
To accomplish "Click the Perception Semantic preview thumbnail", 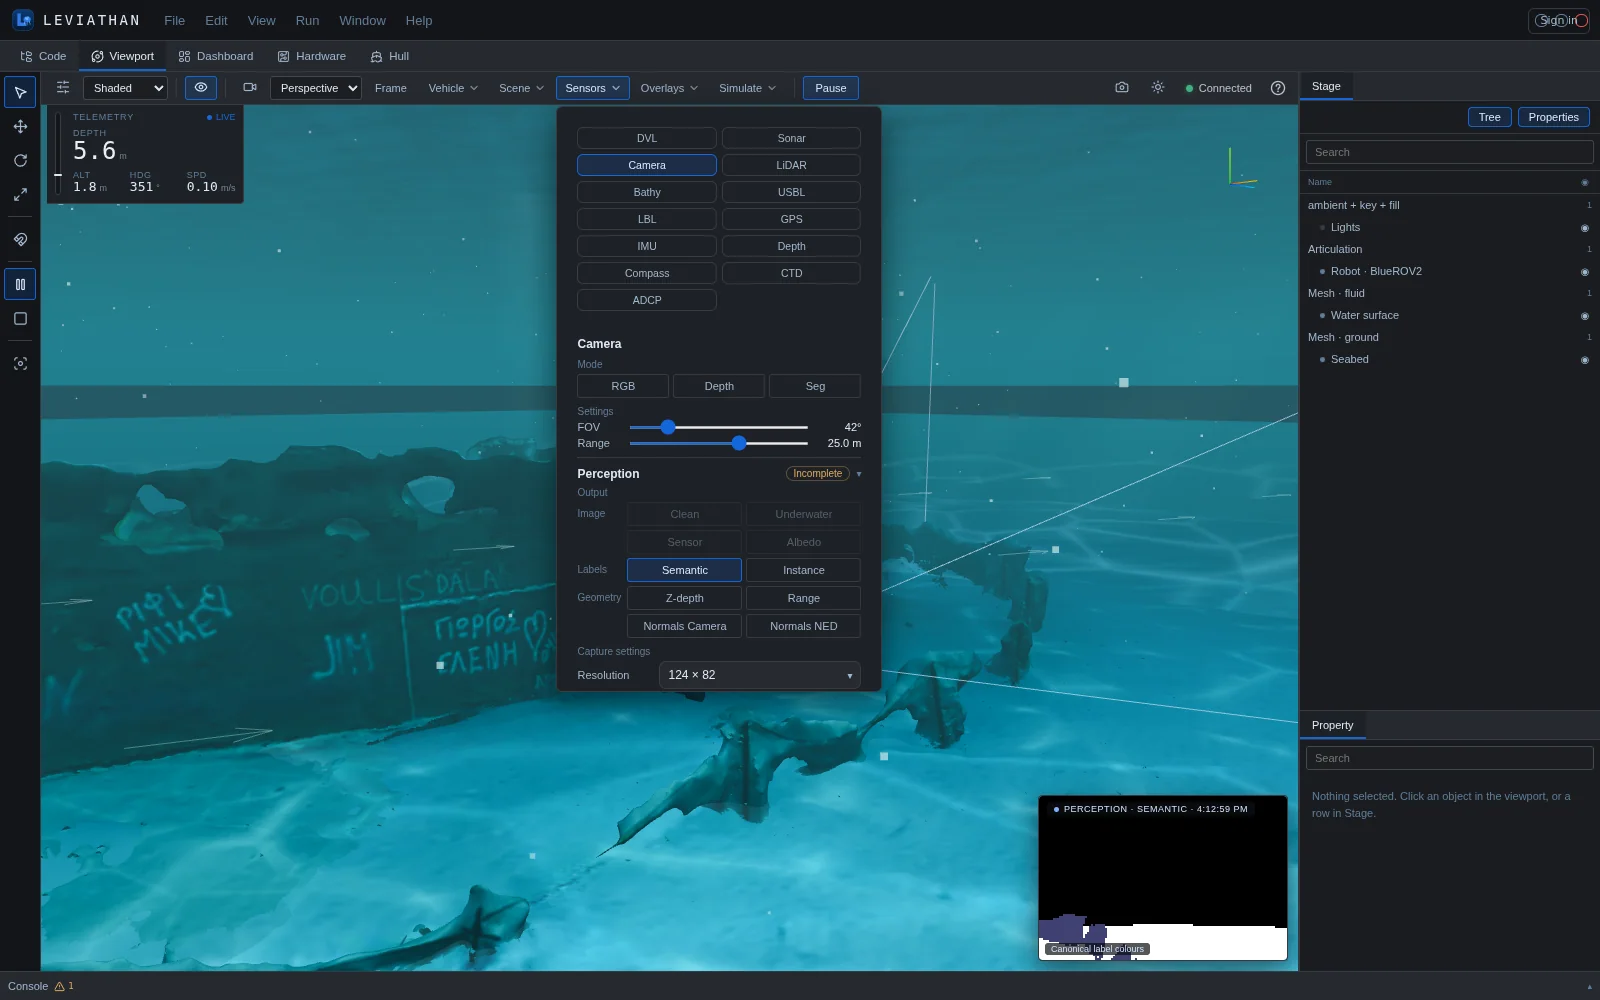I will (x=1163, y=878).
